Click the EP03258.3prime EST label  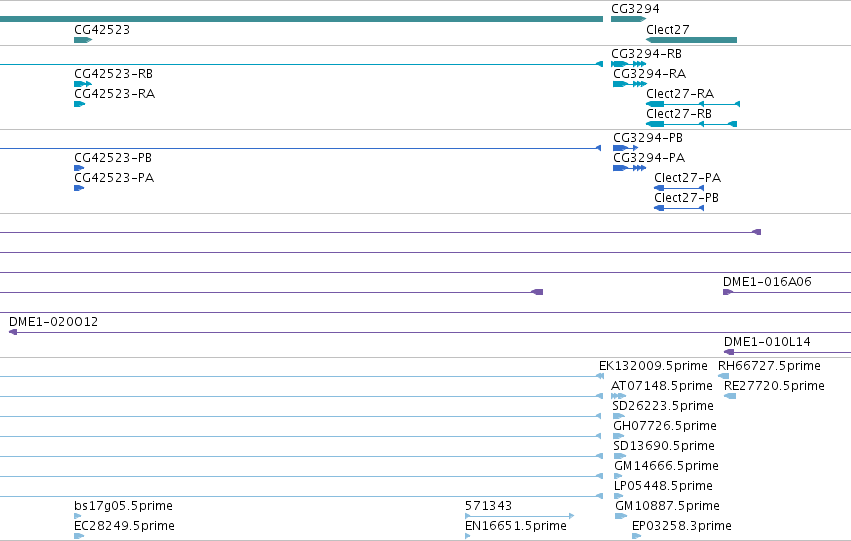point(682,526)
